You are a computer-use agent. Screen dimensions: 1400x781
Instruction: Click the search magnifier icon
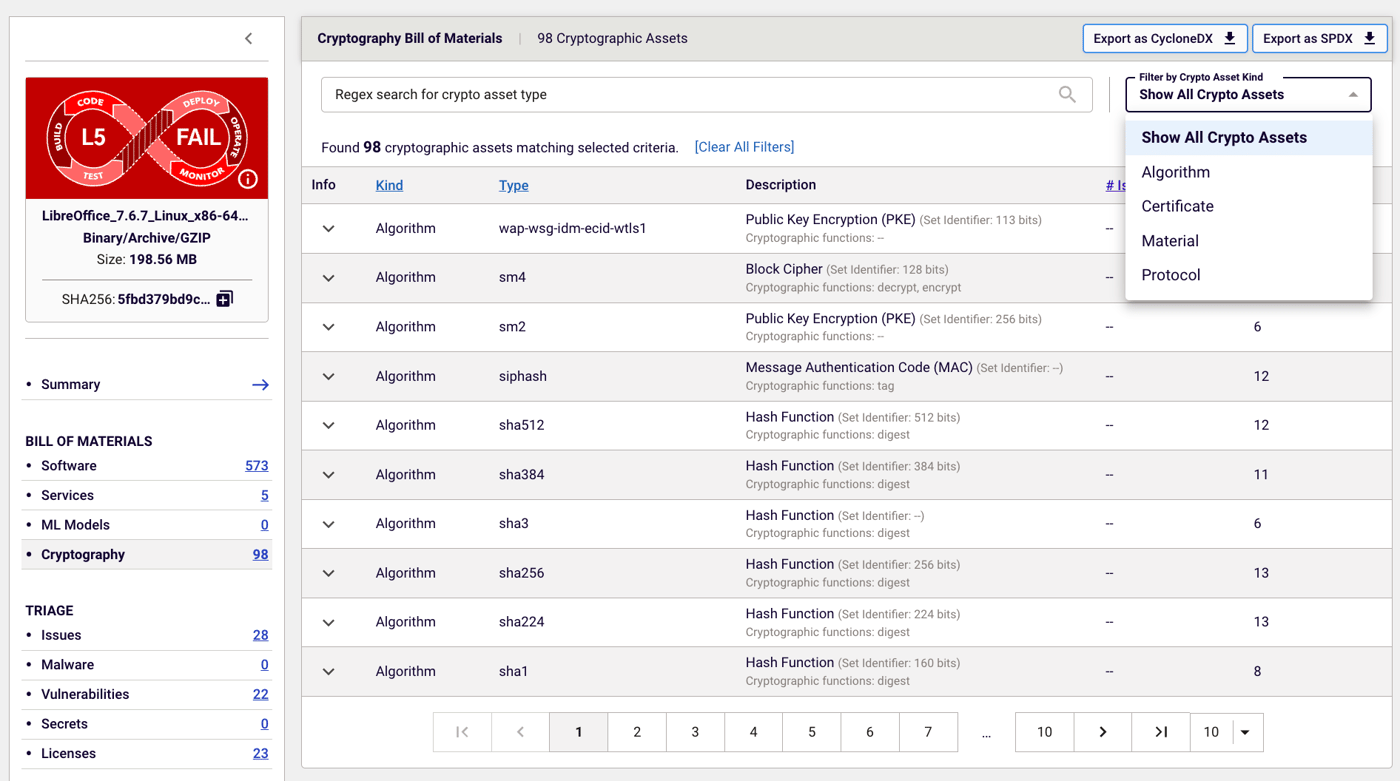(x=1067, y=95)
